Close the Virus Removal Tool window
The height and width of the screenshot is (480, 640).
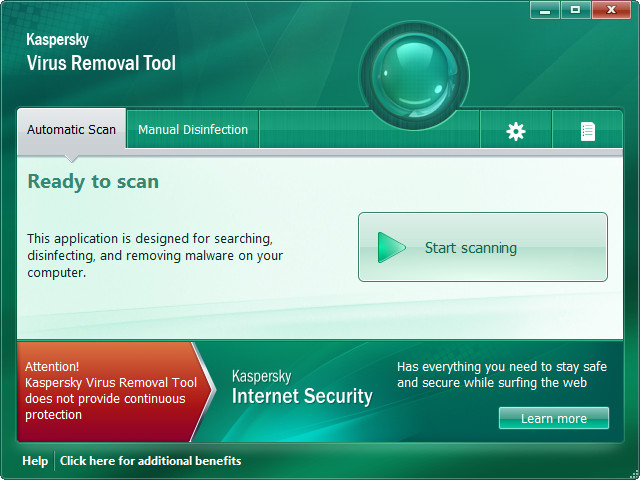(611, 10)
